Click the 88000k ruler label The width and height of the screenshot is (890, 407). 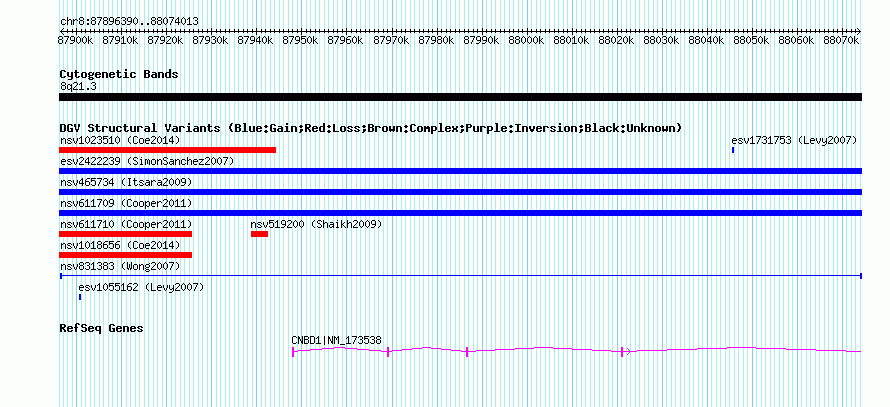526,41
